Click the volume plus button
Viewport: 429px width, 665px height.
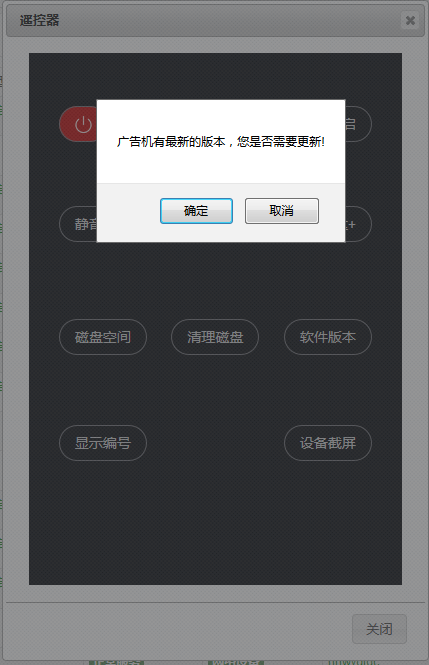point(358,224)
